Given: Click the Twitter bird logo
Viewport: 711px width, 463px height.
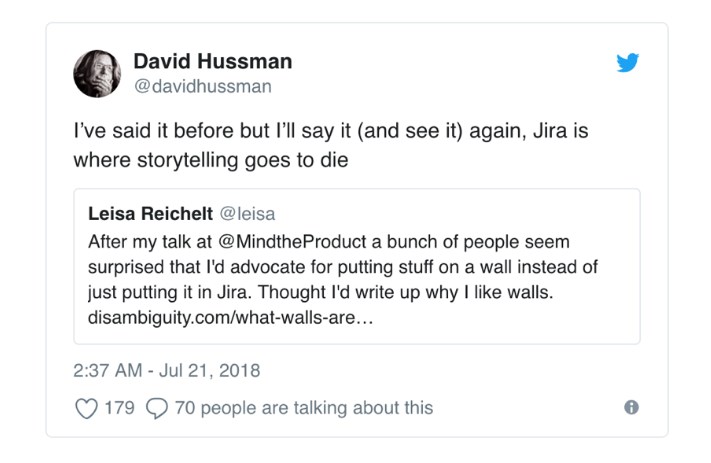Looking at the screenshot, I should pos(628,64).
